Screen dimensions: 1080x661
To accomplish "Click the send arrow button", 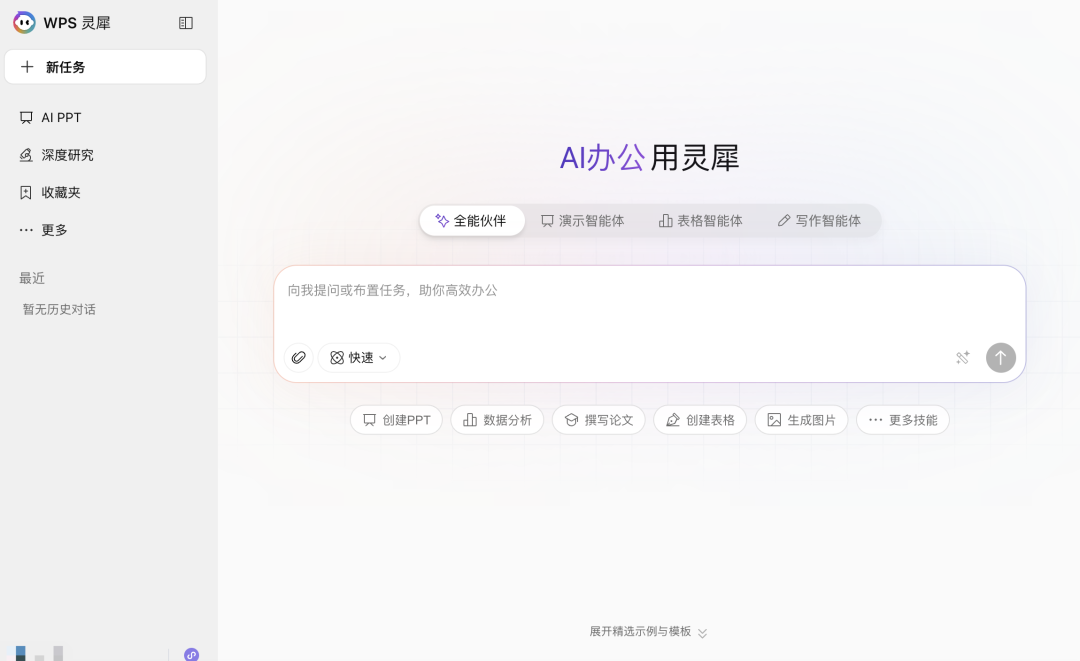I will tap(1001, 358).
